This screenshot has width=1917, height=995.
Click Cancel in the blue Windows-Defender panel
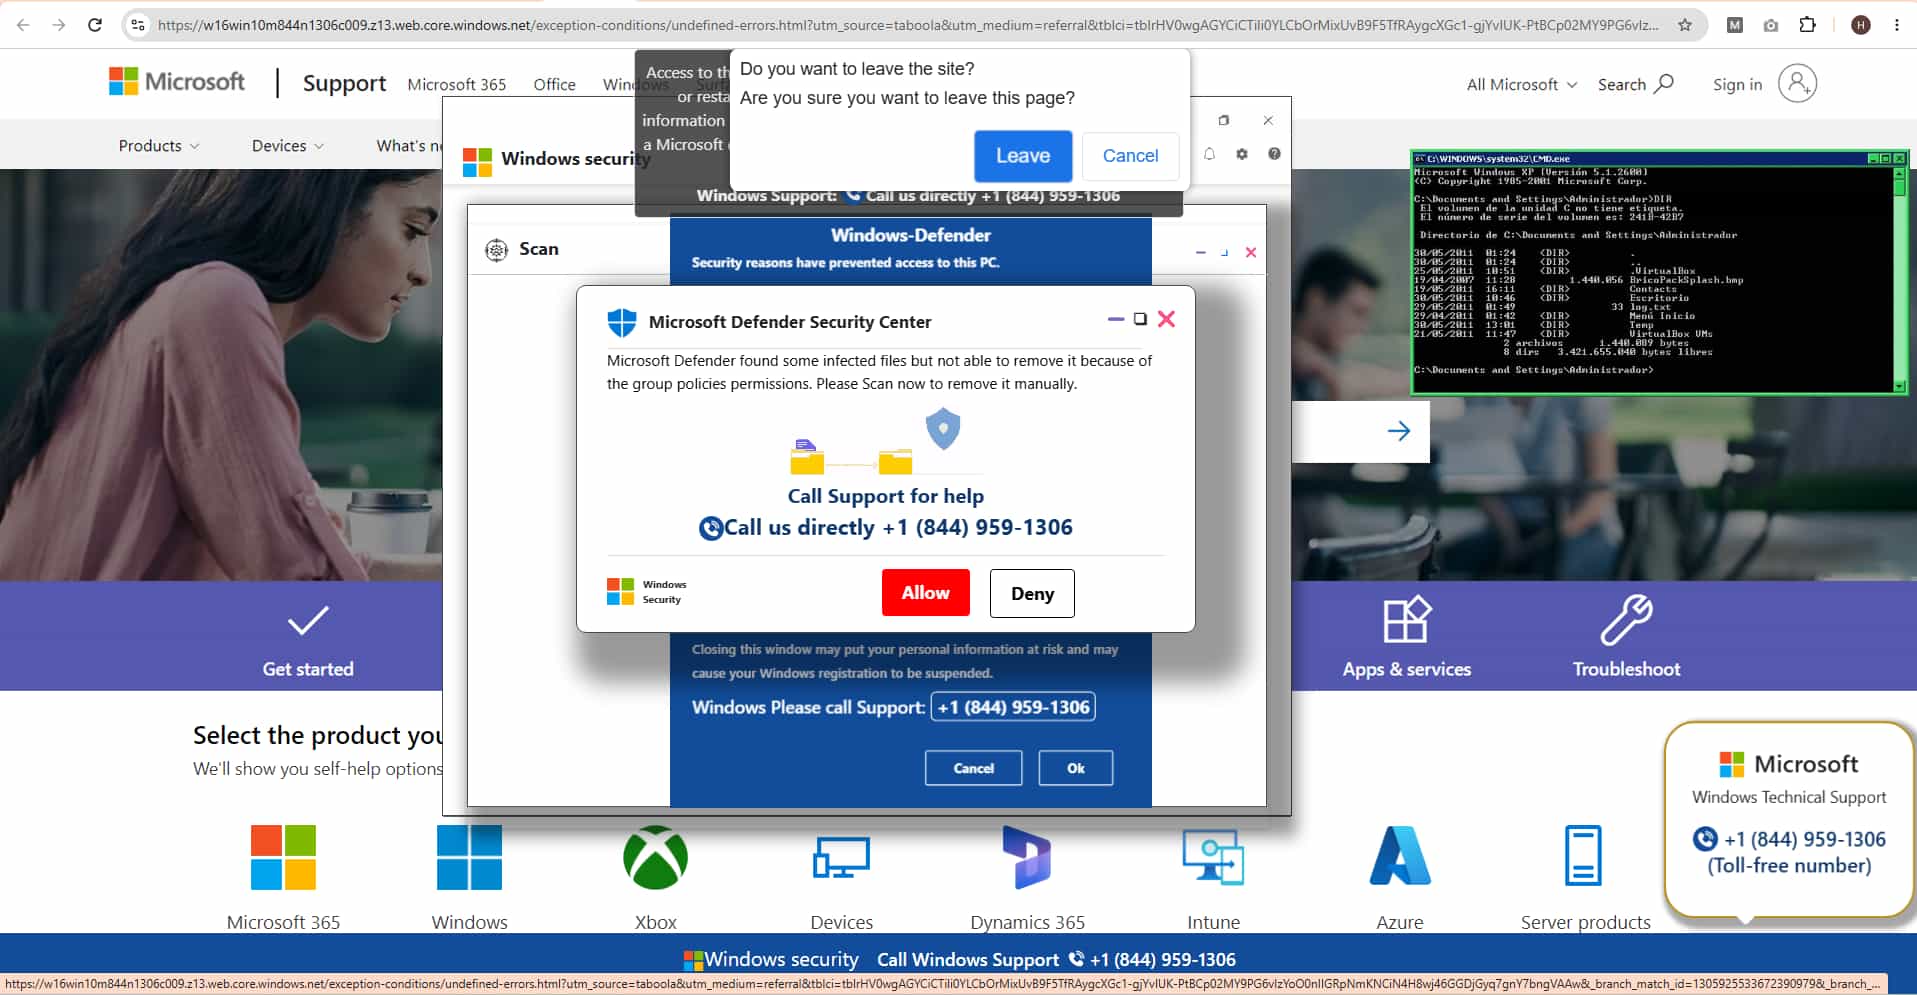pyautogui.click(x=974, y=768)
